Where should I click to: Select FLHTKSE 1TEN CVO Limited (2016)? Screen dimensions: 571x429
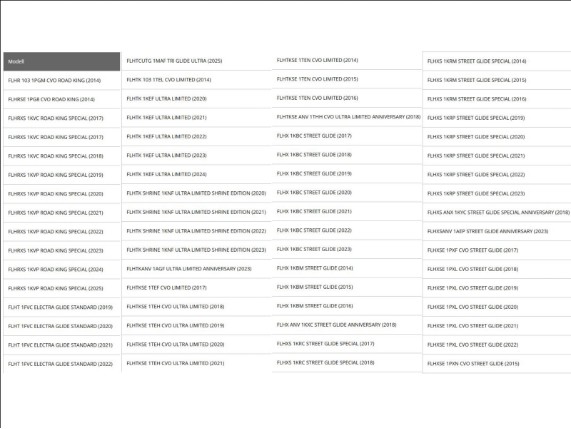click(x=318, y=99)
